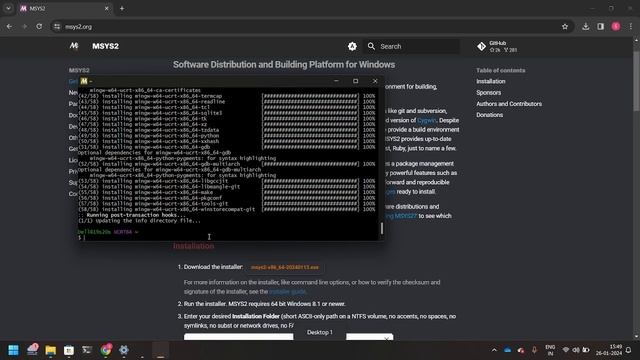The image size is (640, 360).
Task: Open the weather widget on taskbar
Action: point(32,350)
